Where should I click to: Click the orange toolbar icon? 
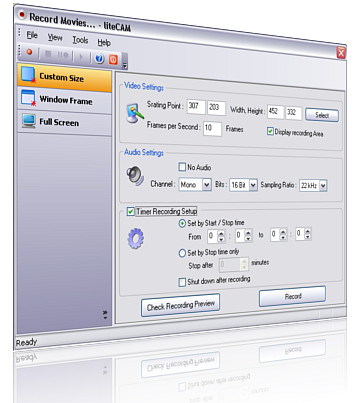click(x=113, y=60)
